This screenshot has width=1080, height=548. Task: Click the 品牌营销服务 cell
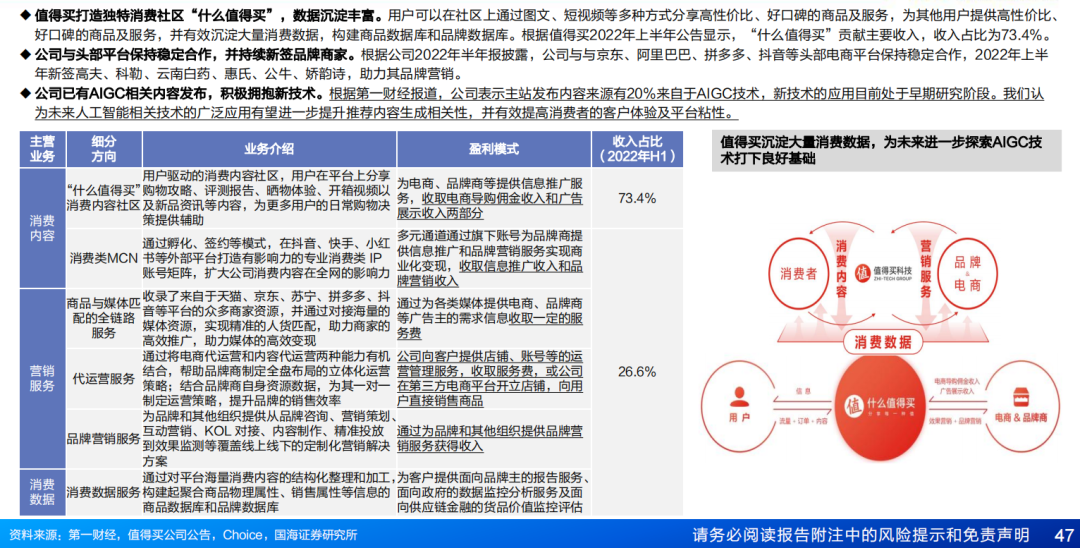[104, 439]
